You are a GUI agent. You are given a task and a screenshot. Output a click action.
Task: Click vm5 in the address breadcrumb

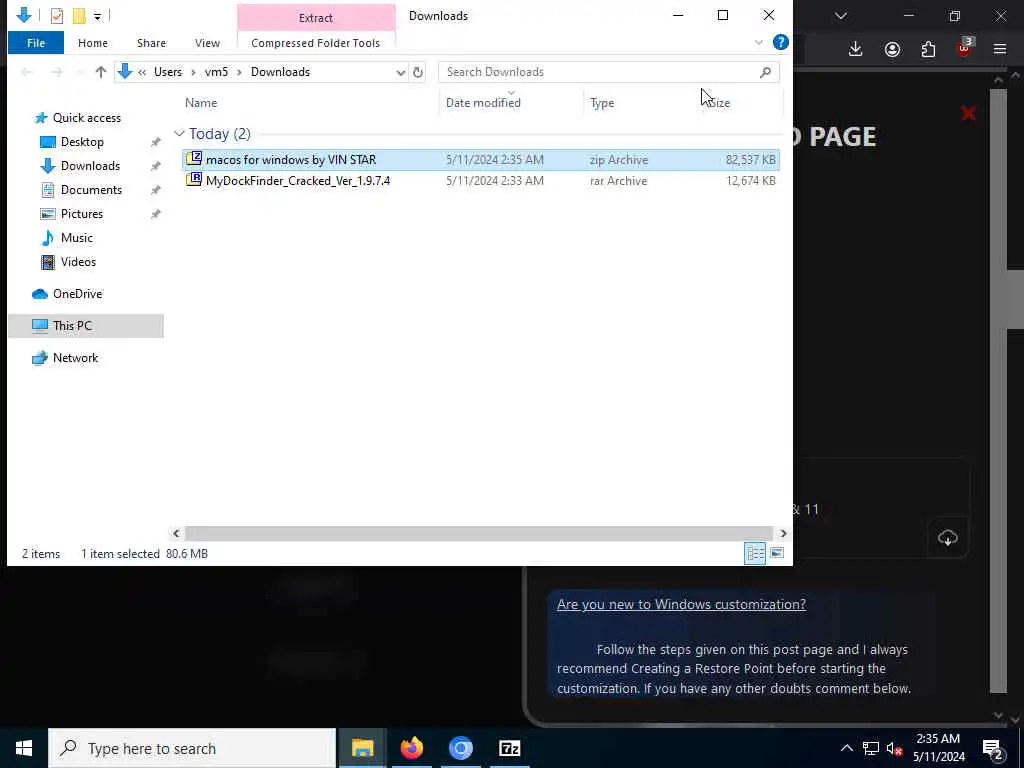click(x=216, y=72)
